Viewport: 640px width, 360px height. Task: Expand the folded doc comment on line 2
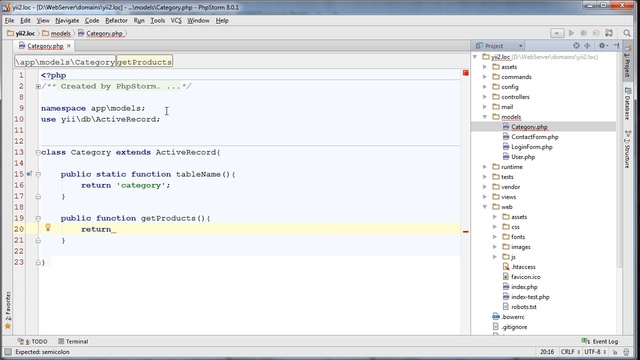(x=38, y=86)
